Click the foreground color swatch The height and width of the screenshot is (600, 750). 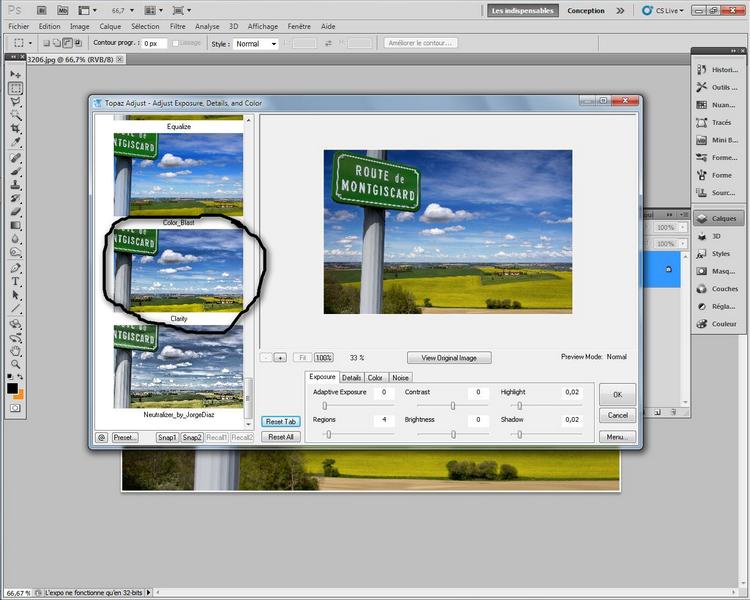pyautogui.click(x=12, y=388)
